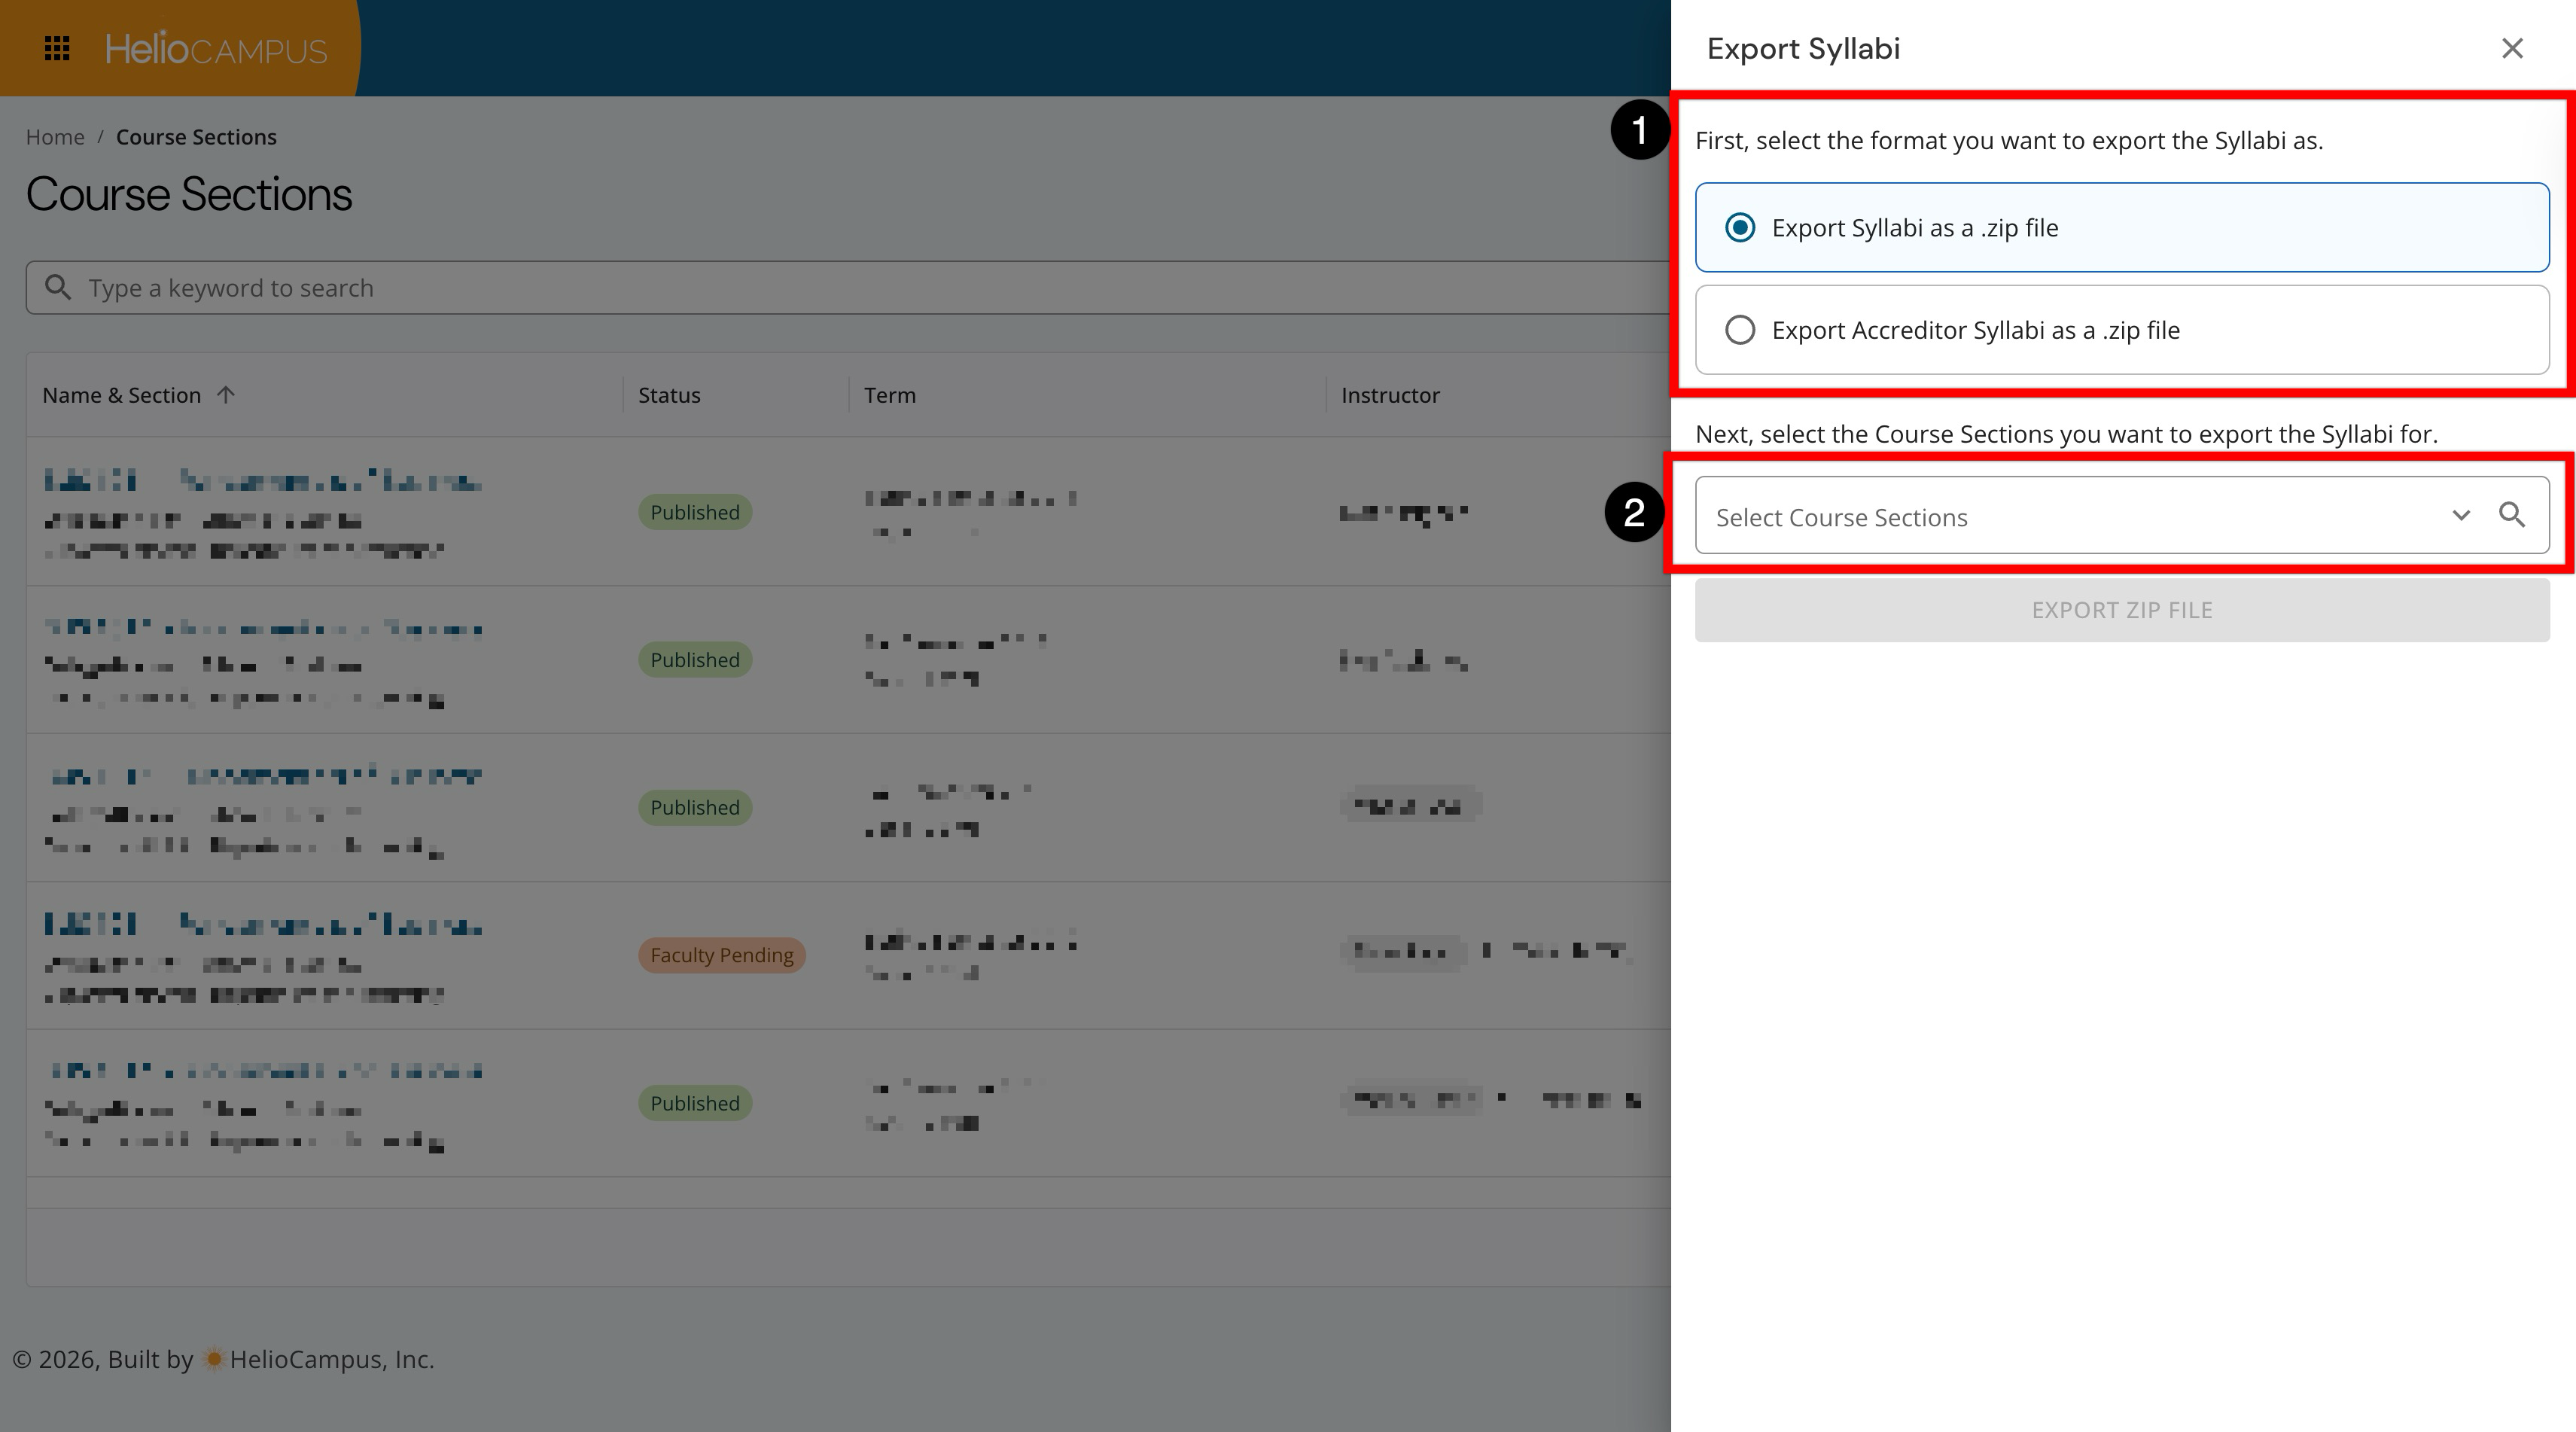2576x1432 pixels.
Task: Click the sort arrow beside Name & Section
Action: [226, 395]
